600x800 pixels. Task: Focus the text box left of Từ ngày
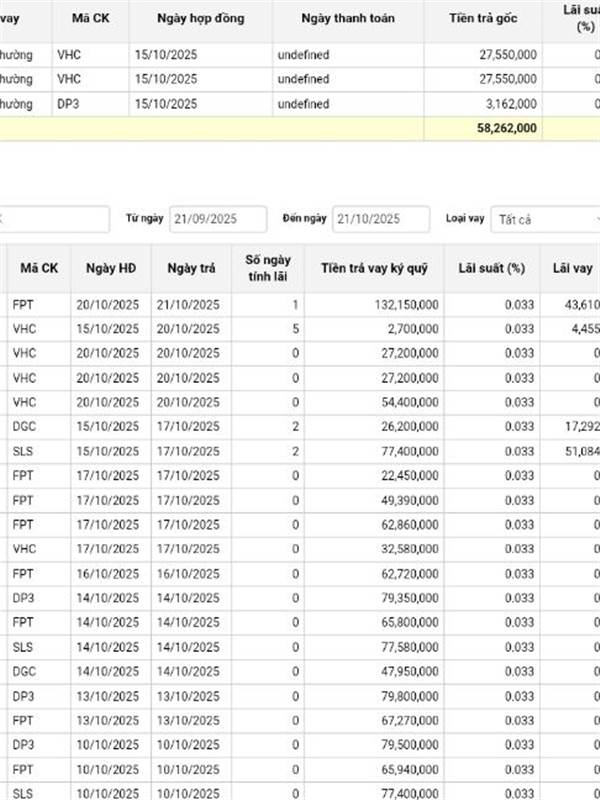[x=54, y=219]
